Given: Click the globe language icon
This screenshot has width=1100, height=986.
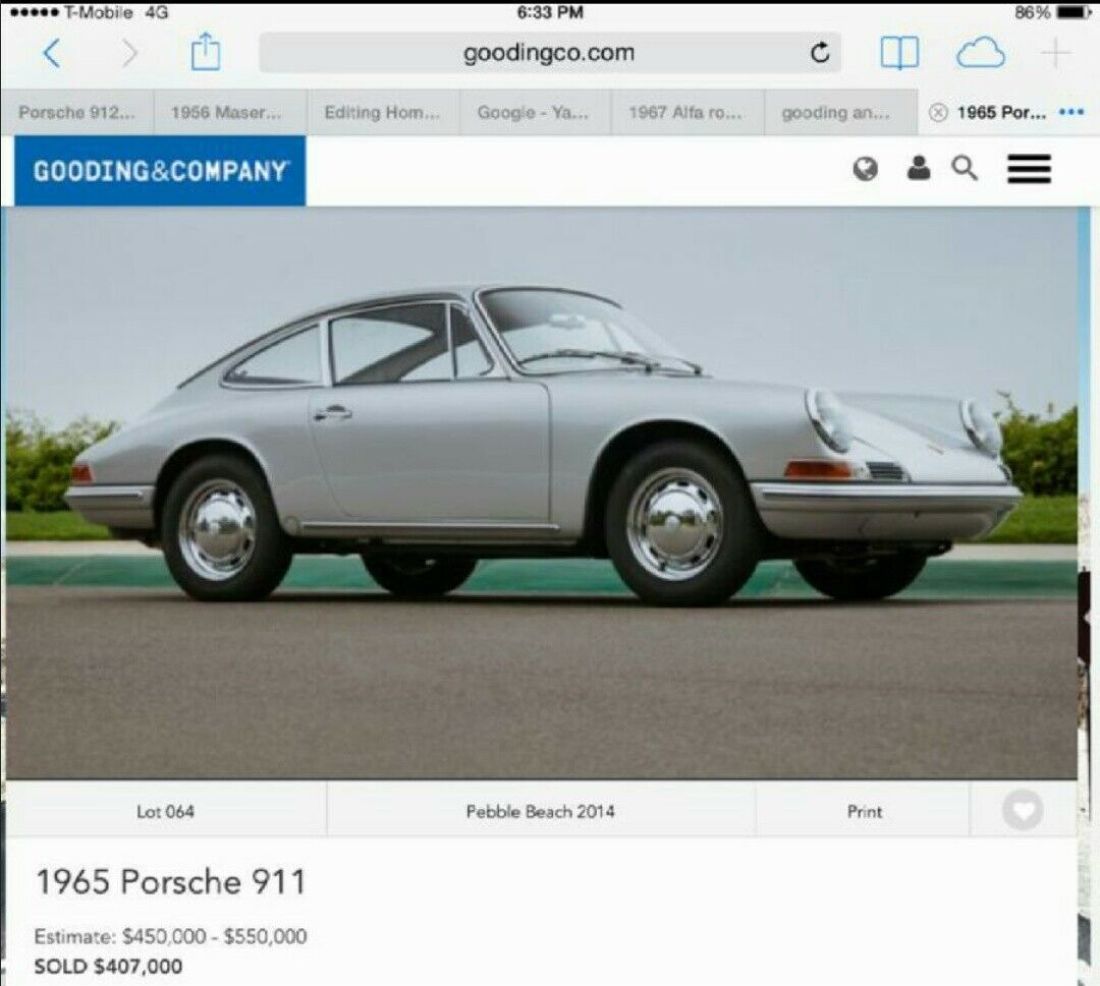Looking at the screenshot, I should tap(865, 169).
